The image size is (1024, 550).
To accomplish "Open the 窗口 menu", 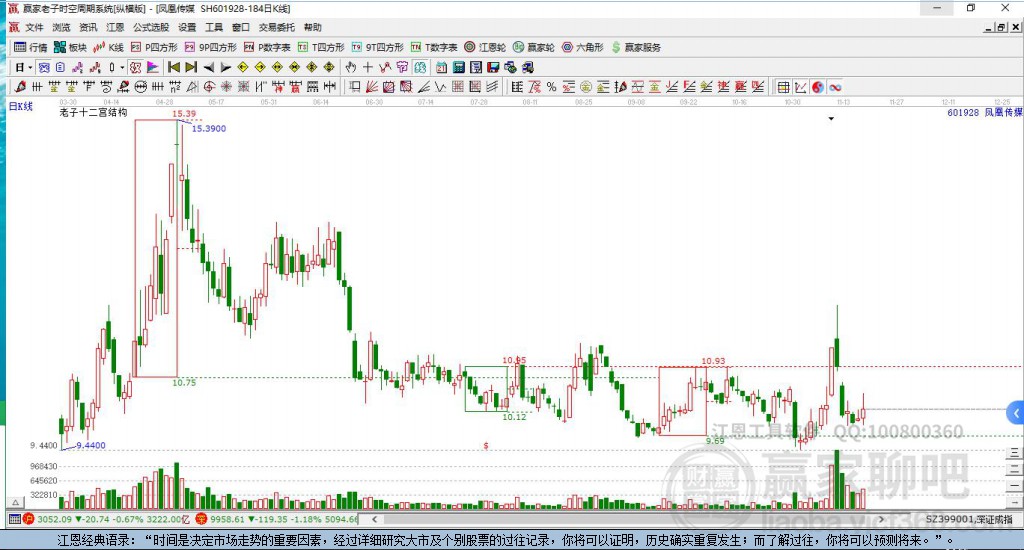I will click(240, 27).
